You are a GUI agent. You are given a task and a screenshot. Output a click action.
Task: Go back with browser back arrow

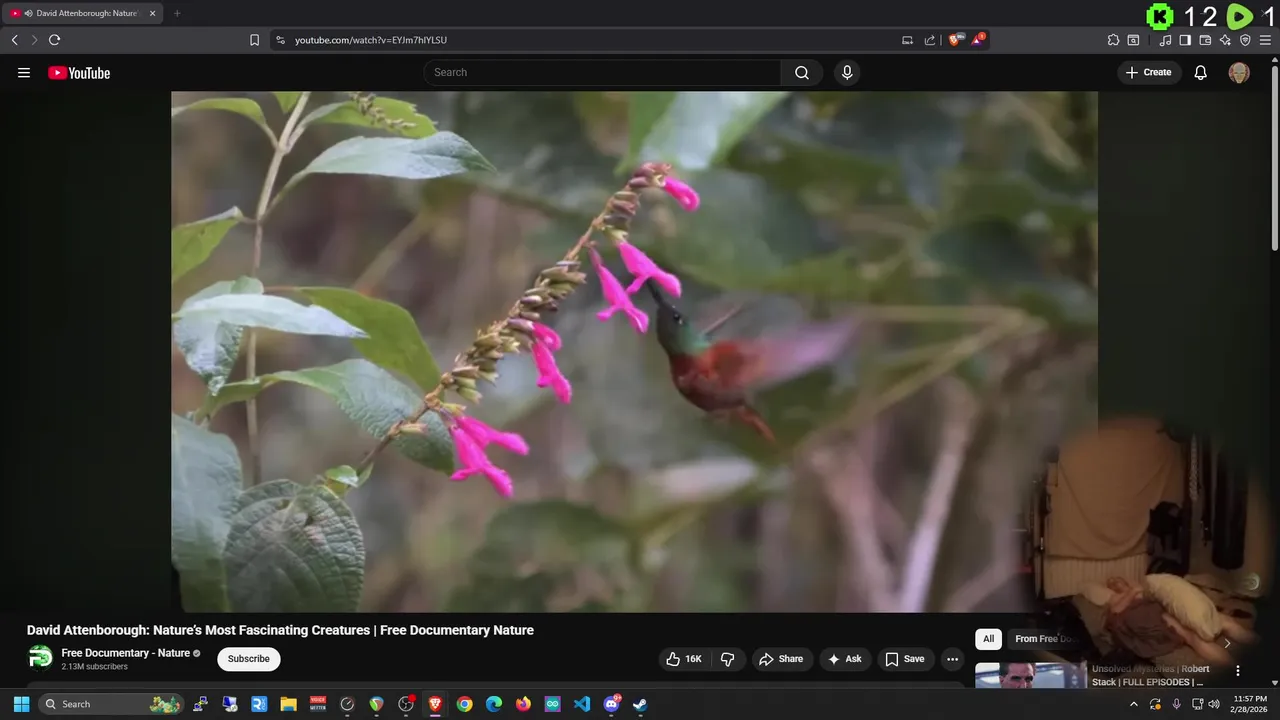[x=14, y=40]
